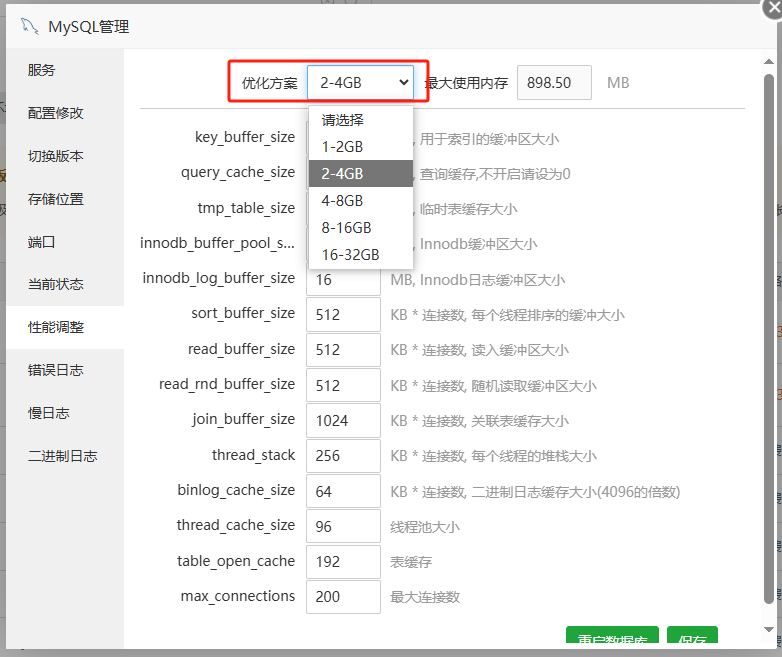The image size is (782, 657).
Task: Edit the thread_stack value
Action: (343, 455)
